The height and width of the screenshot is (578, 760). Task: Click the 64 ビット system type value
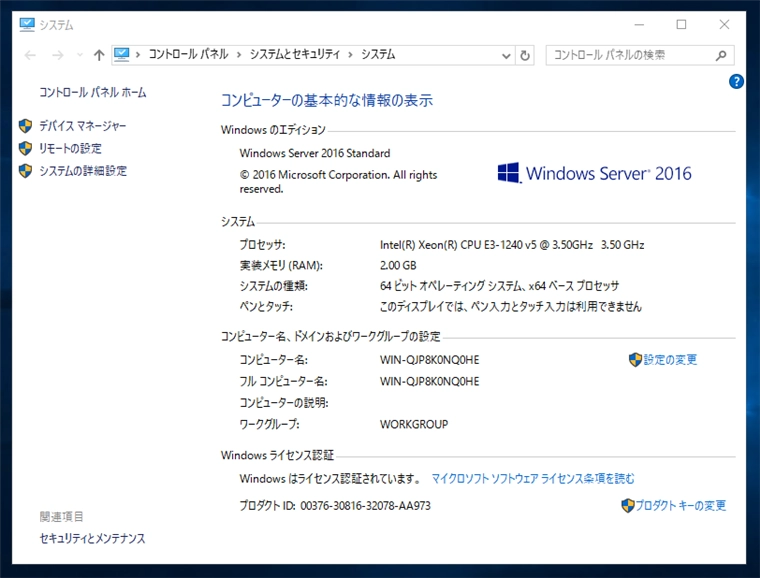tap(499, 286)
